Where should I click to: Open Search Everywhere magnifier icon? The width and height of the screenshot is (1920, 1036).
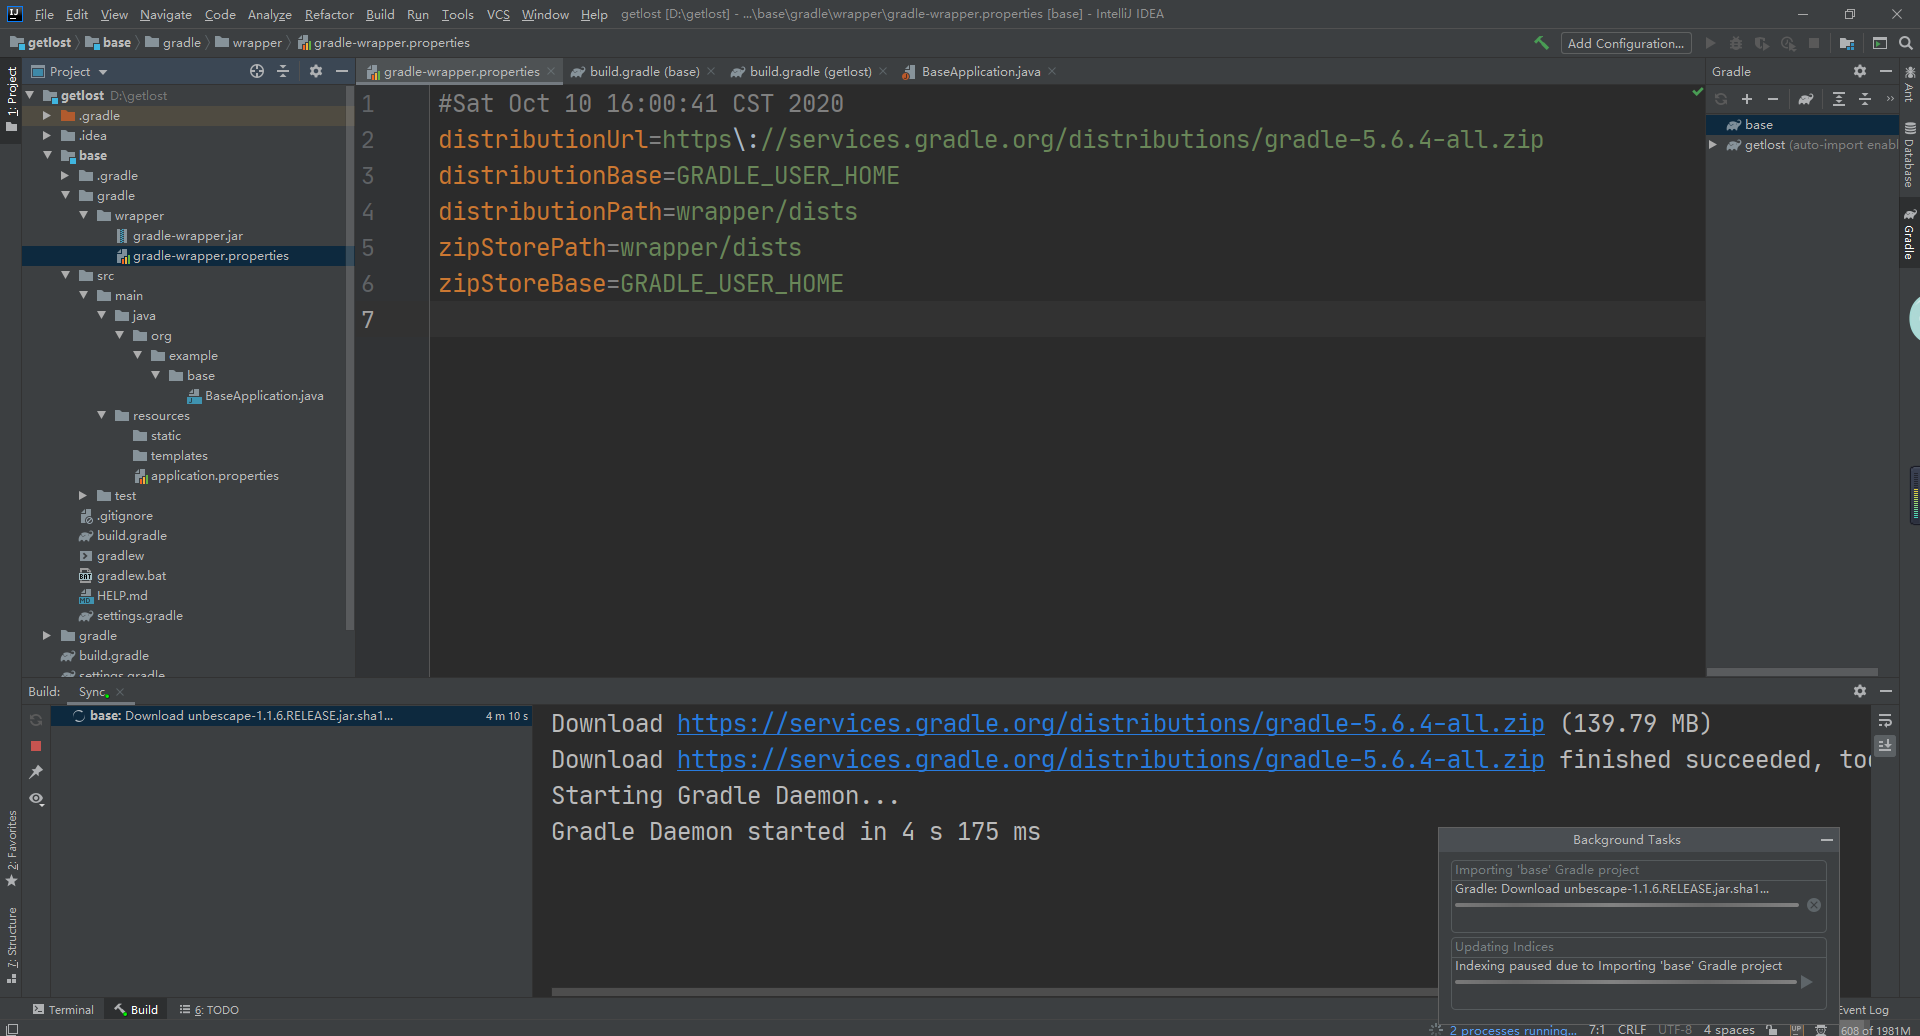click(1906, 43)
